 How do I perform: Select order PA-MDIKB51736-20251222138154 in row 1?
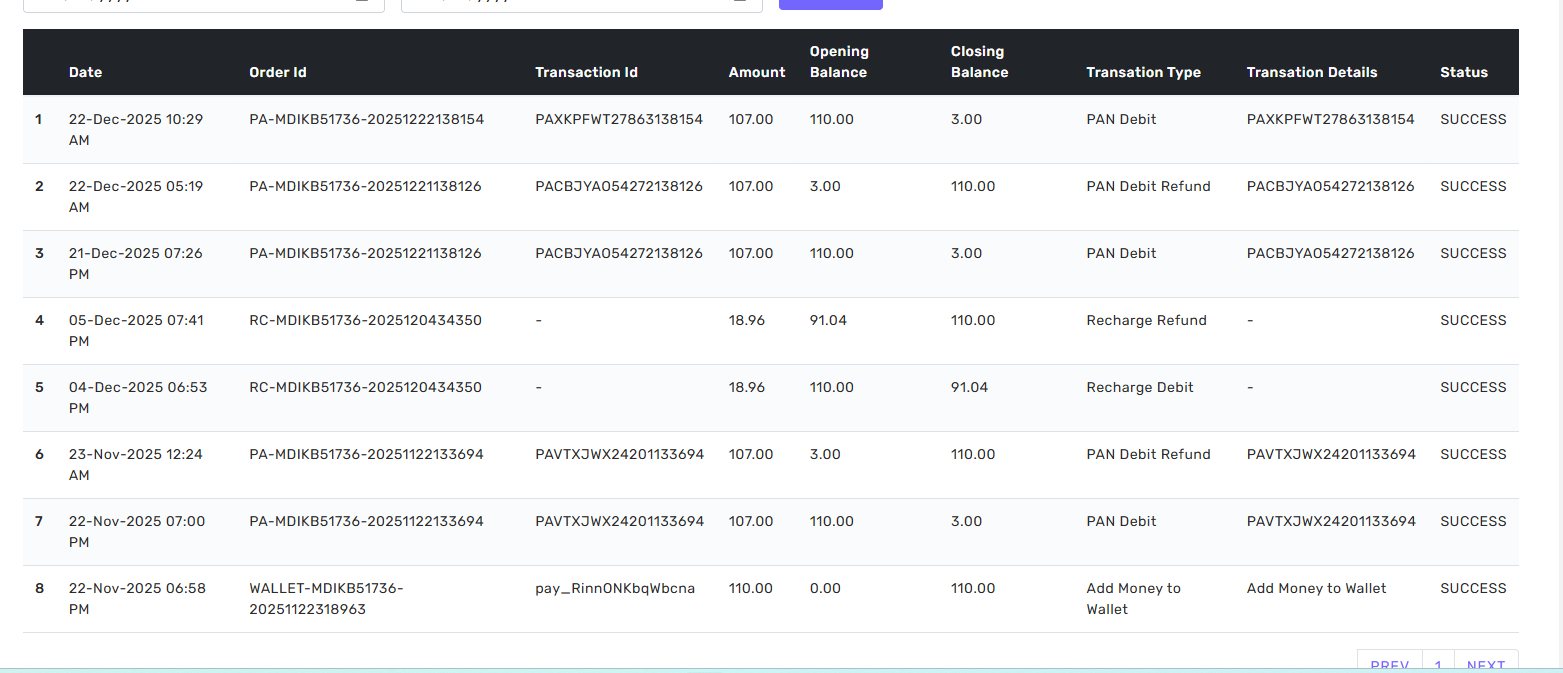(x=366, y=119)
